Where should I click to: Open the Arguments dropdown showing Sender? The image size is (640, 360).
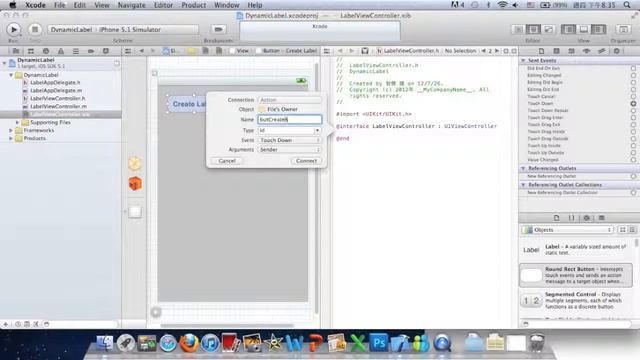pos(289,150)
